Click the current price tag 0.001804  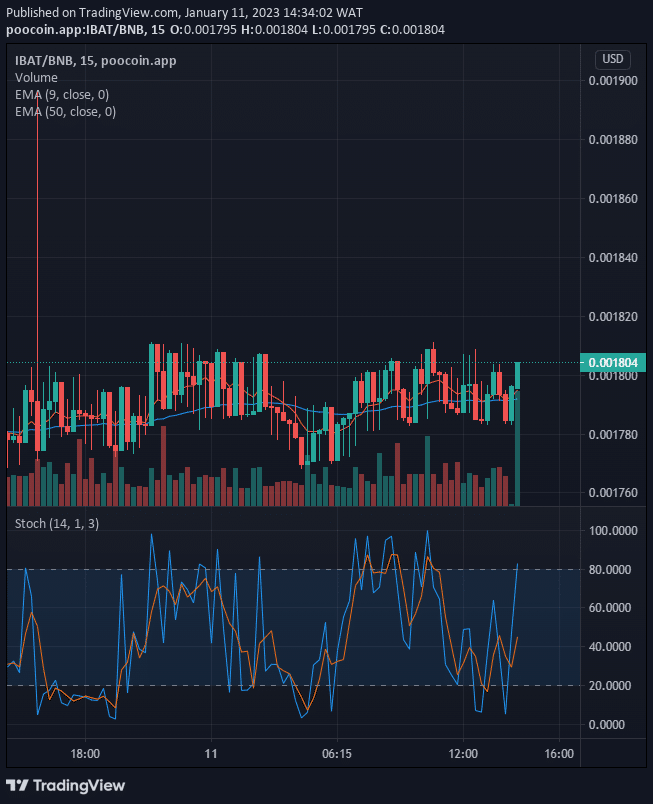click(613, 363)
